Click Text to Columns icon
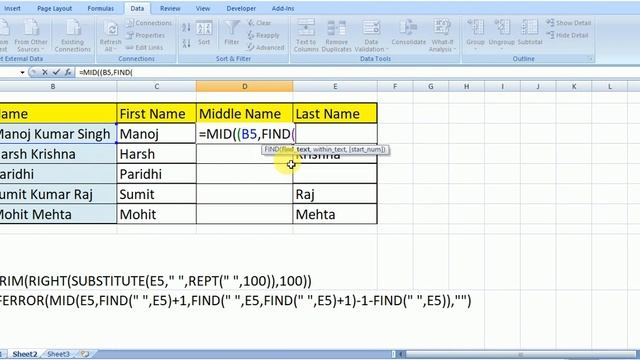The image size is (640, 360). (306, 36)
